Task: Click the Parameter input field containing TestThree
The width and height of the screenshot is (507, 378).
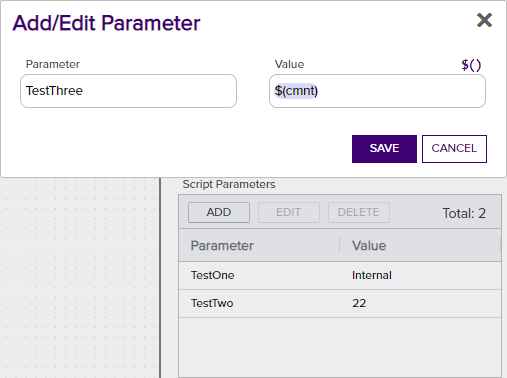Action: (128, 91)
